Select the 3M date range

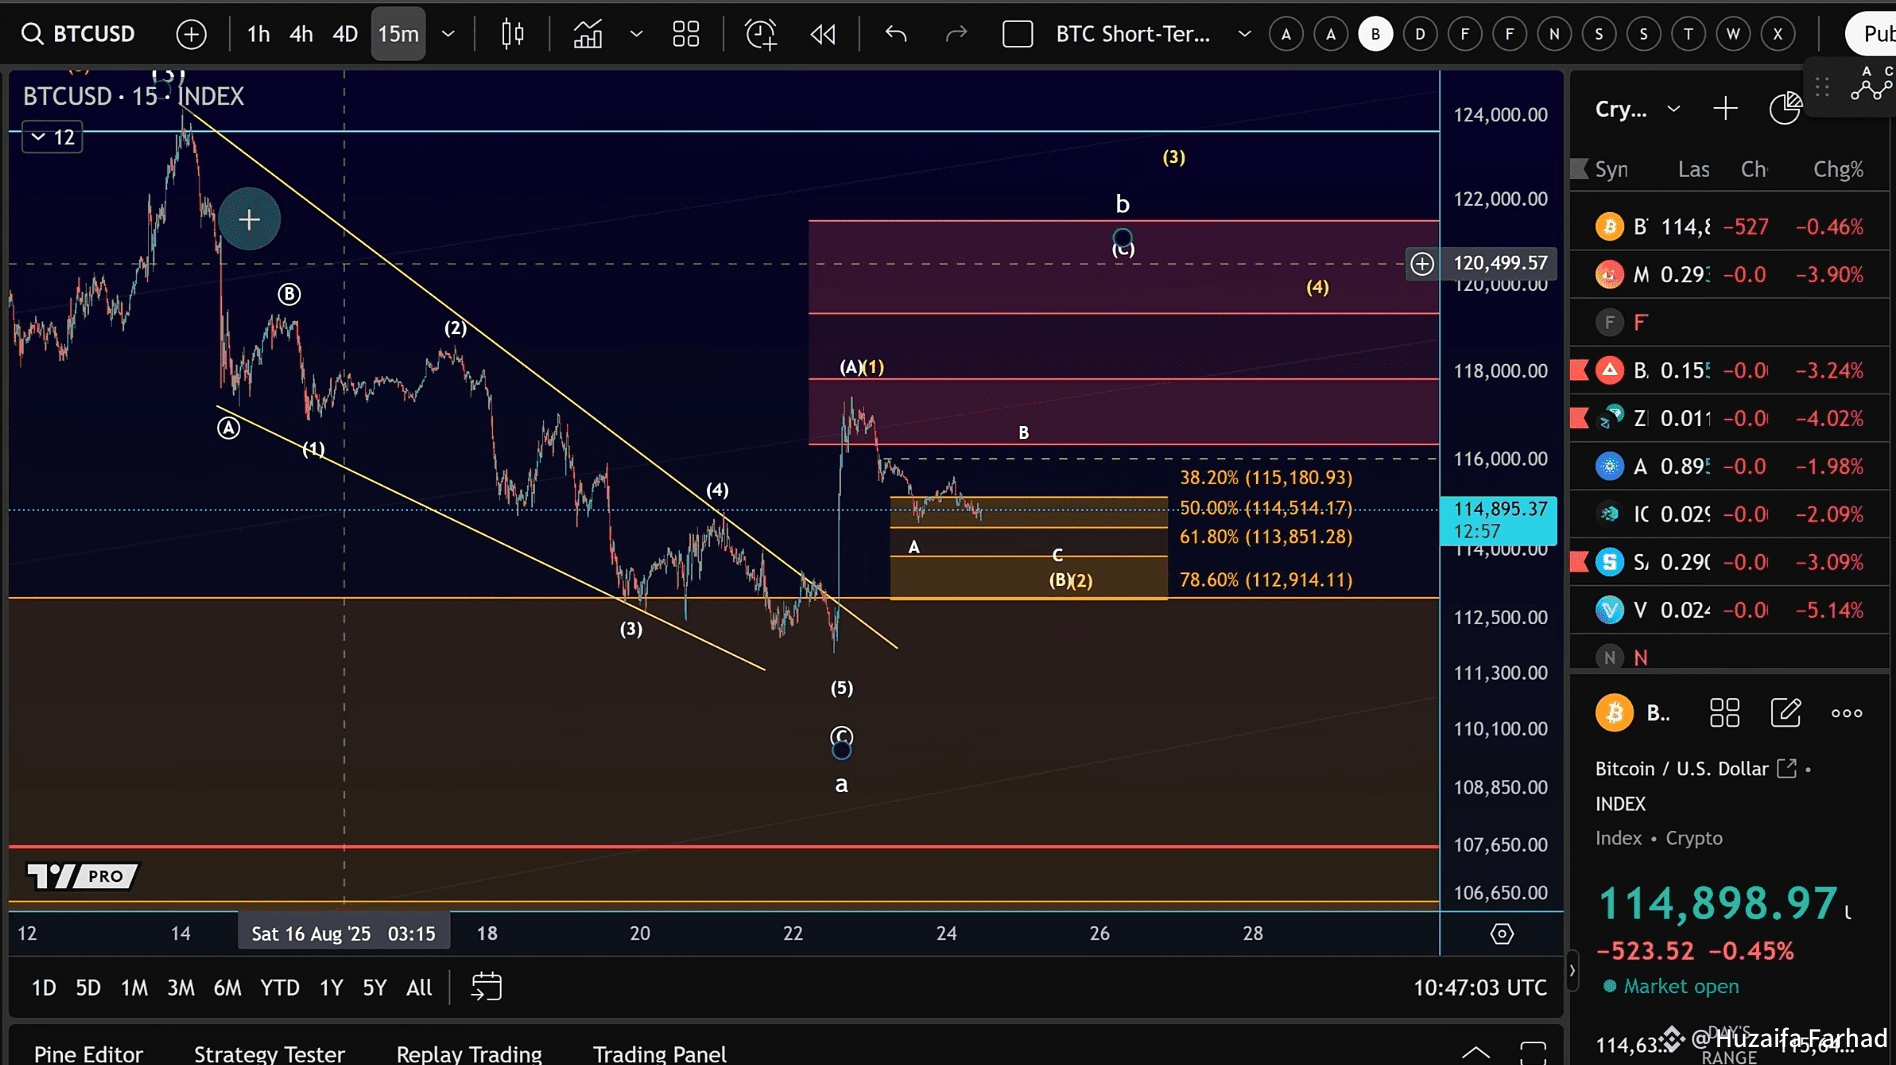coord(181,988)
